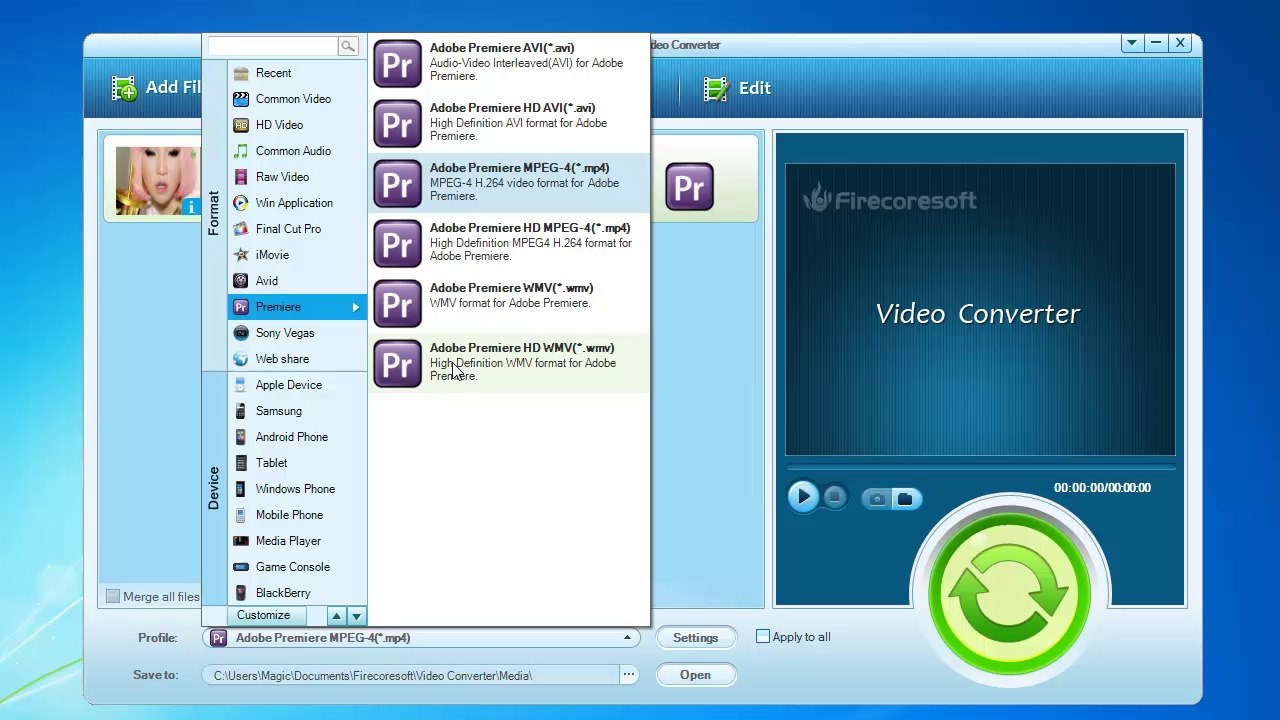1280x720 pixels.
Task: Click the down arrow in category list
Action: (357, 616)
